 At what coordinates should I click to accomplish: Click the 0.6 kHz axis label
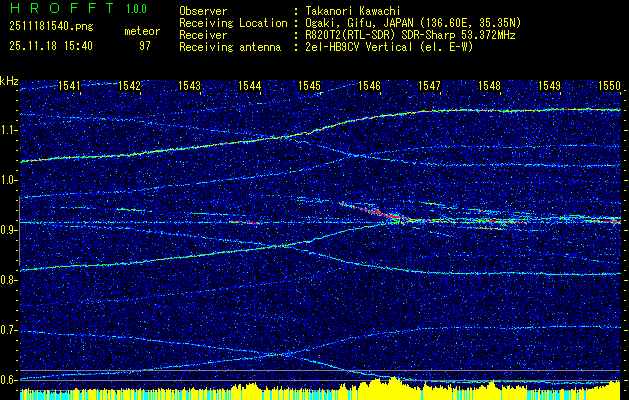coord(9,380)
